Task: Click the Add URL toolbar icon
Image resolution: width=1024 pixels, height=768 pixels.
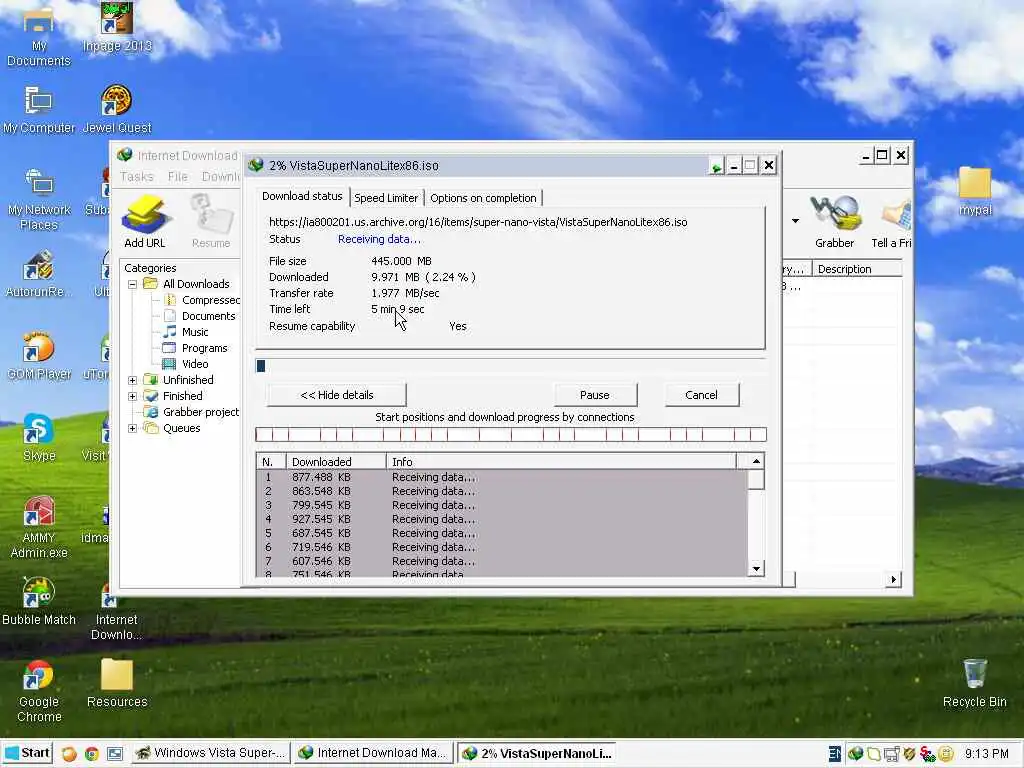Action: pos(145,222)
